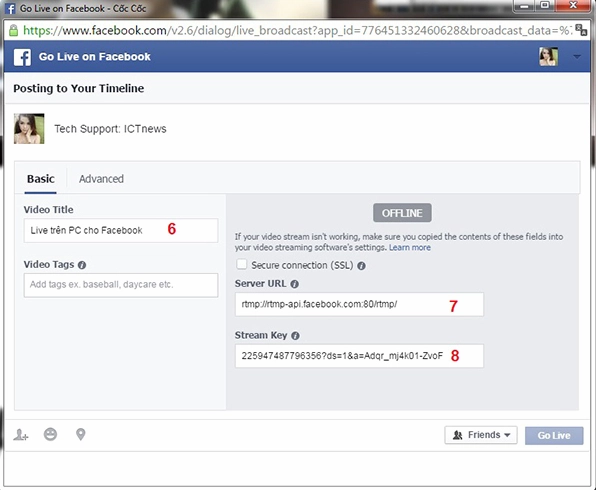Image resolution: width=596 pixels, height=490 pixels.
Task: Click the Video Title input field
Action: pos(121,230)
